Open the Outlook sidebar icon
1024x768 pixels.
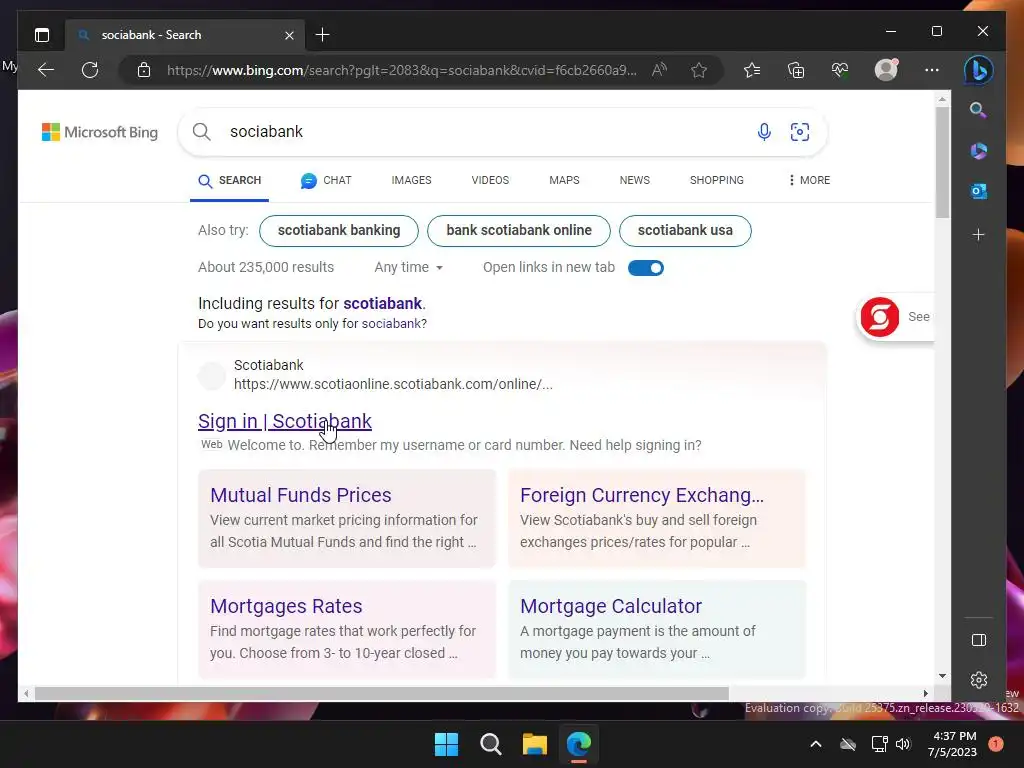point(978,191)
